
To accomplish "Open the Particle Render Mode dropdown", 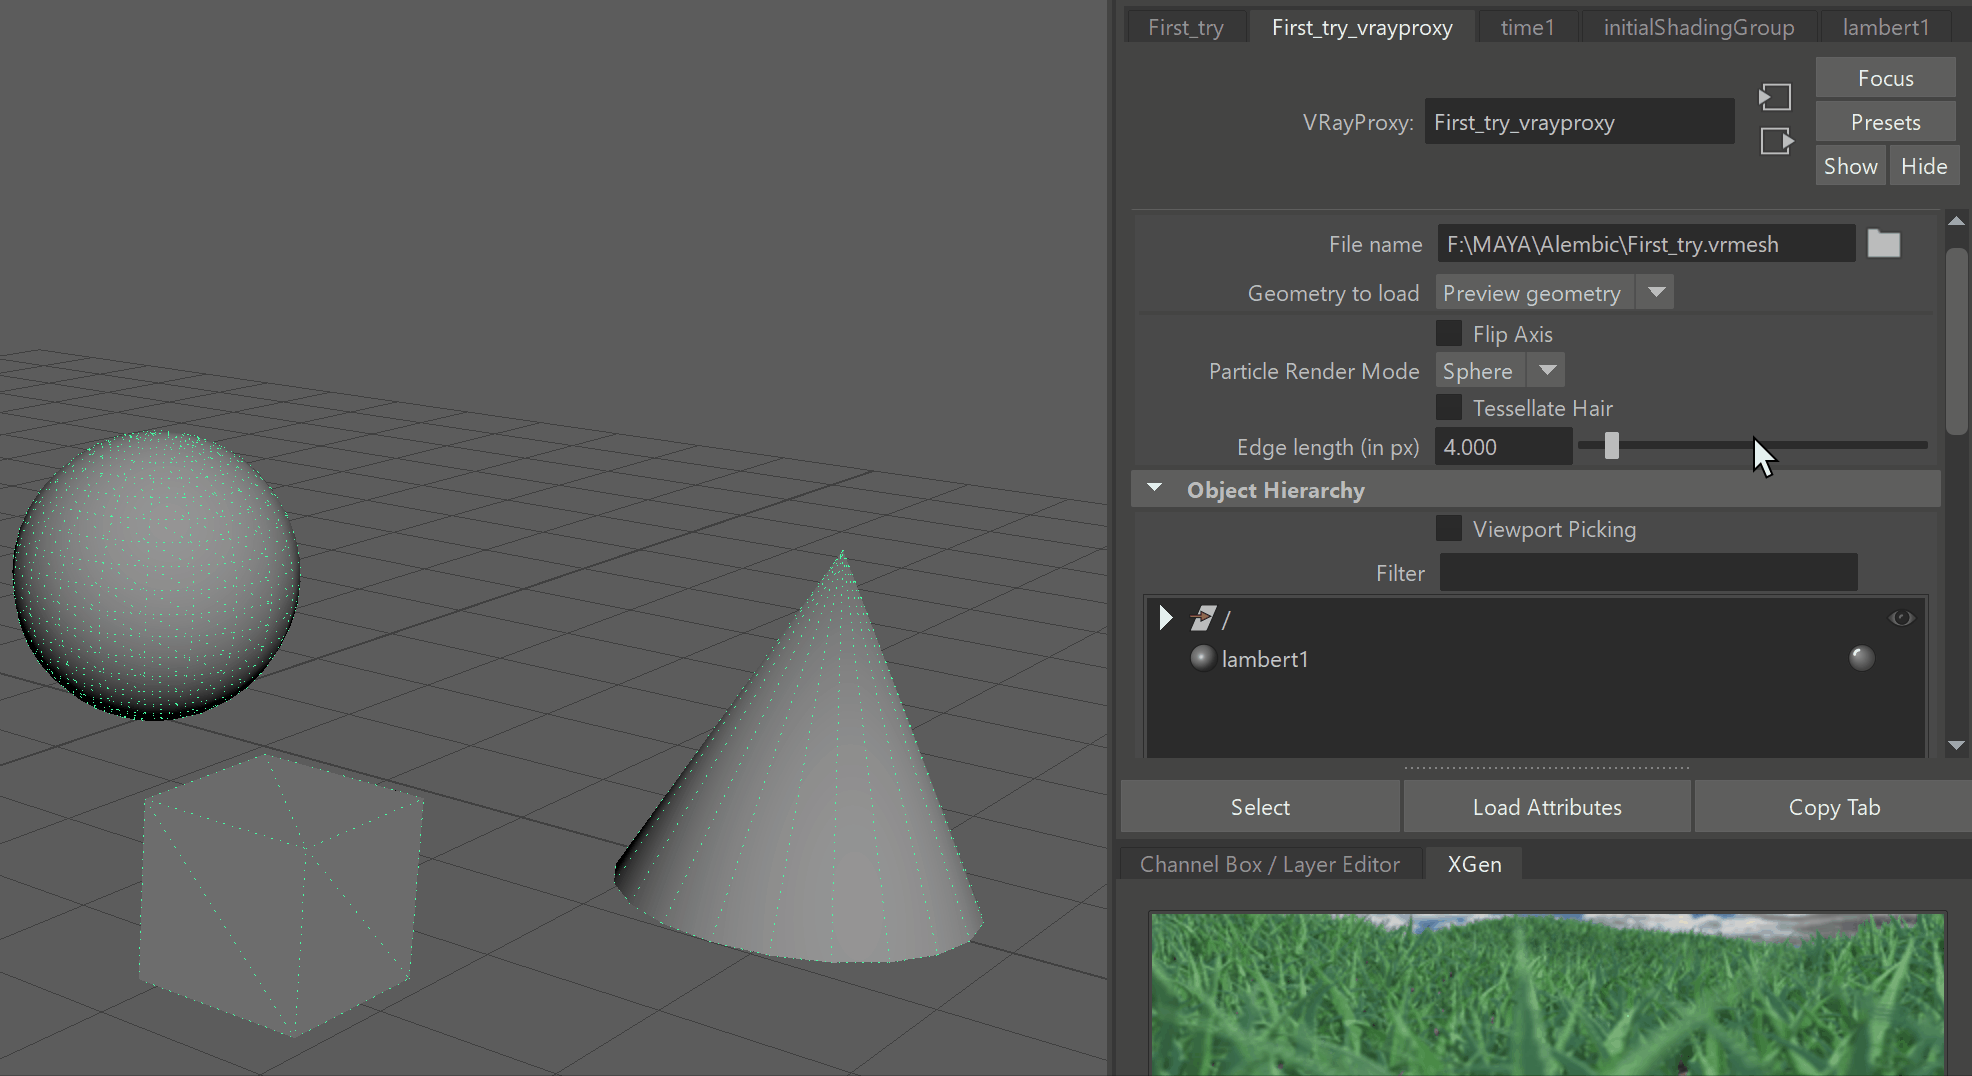I will [x=1500, y=371].
